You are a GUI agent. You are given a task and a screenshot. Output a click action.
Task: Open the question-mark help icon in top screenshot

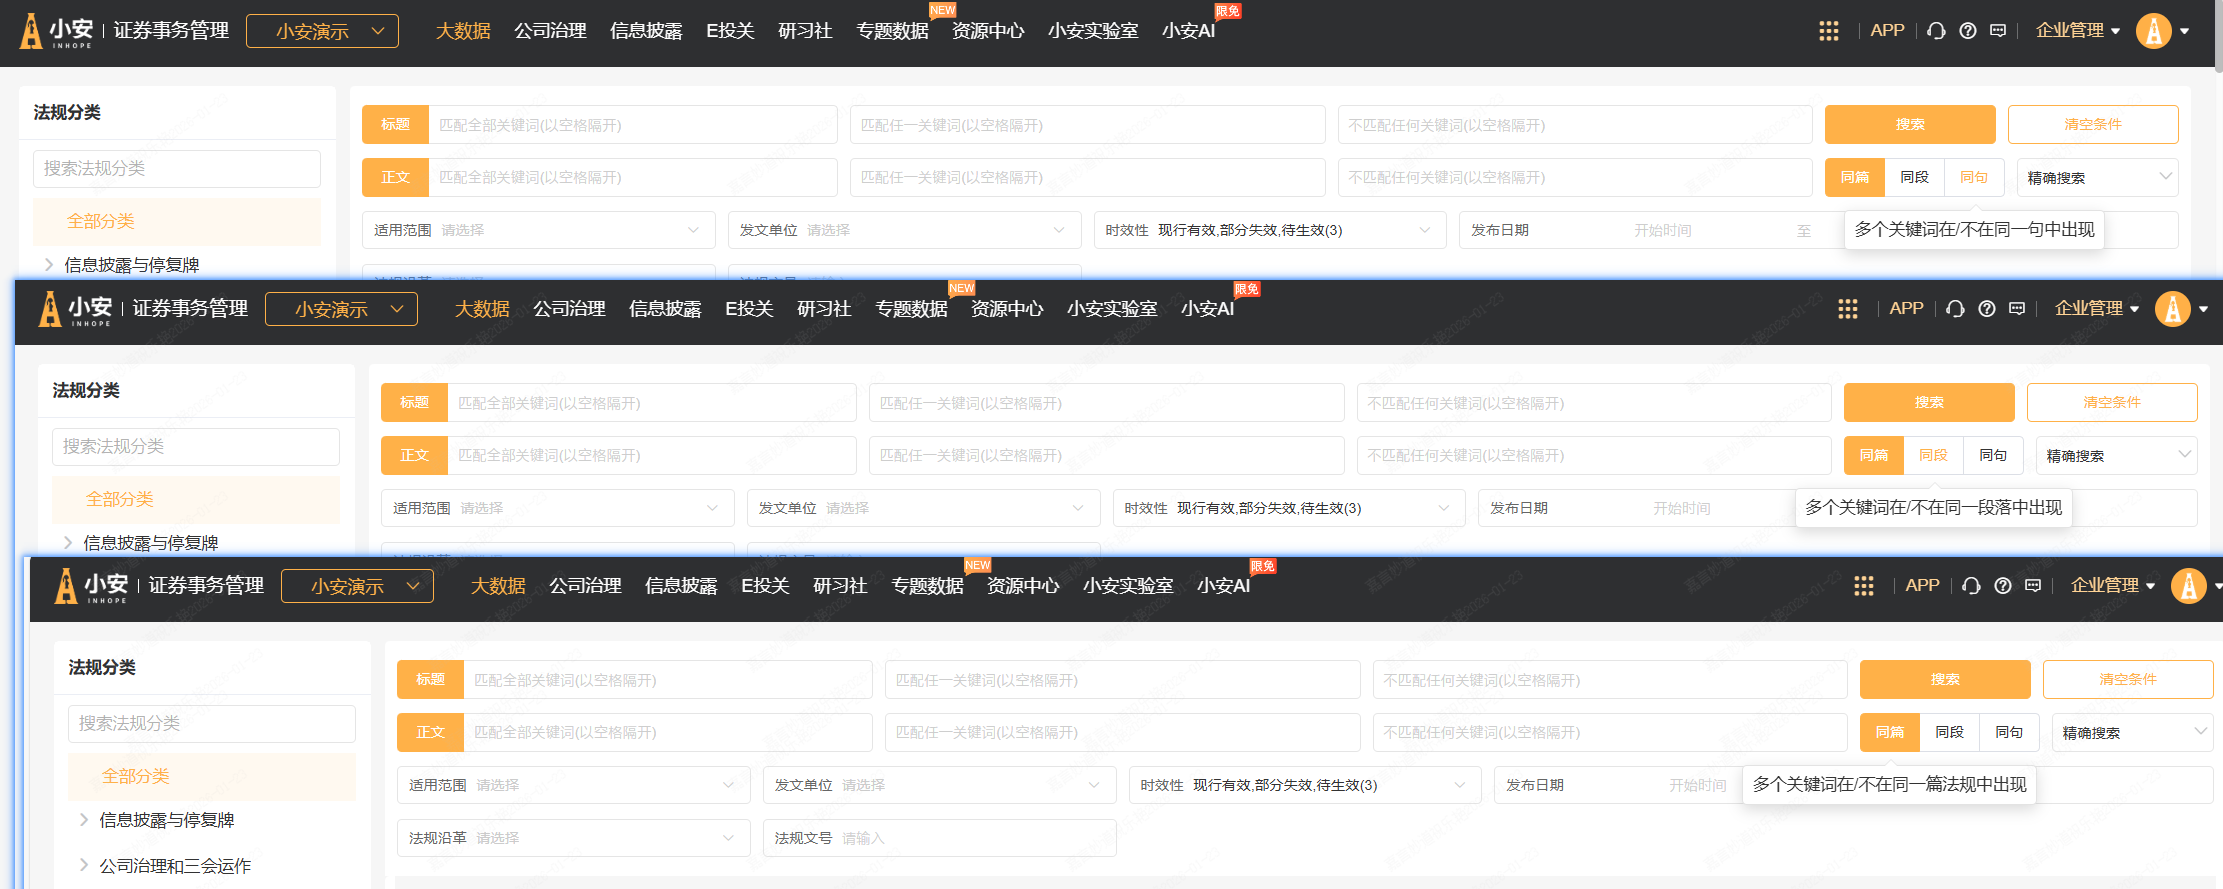tap(1968, 31)
